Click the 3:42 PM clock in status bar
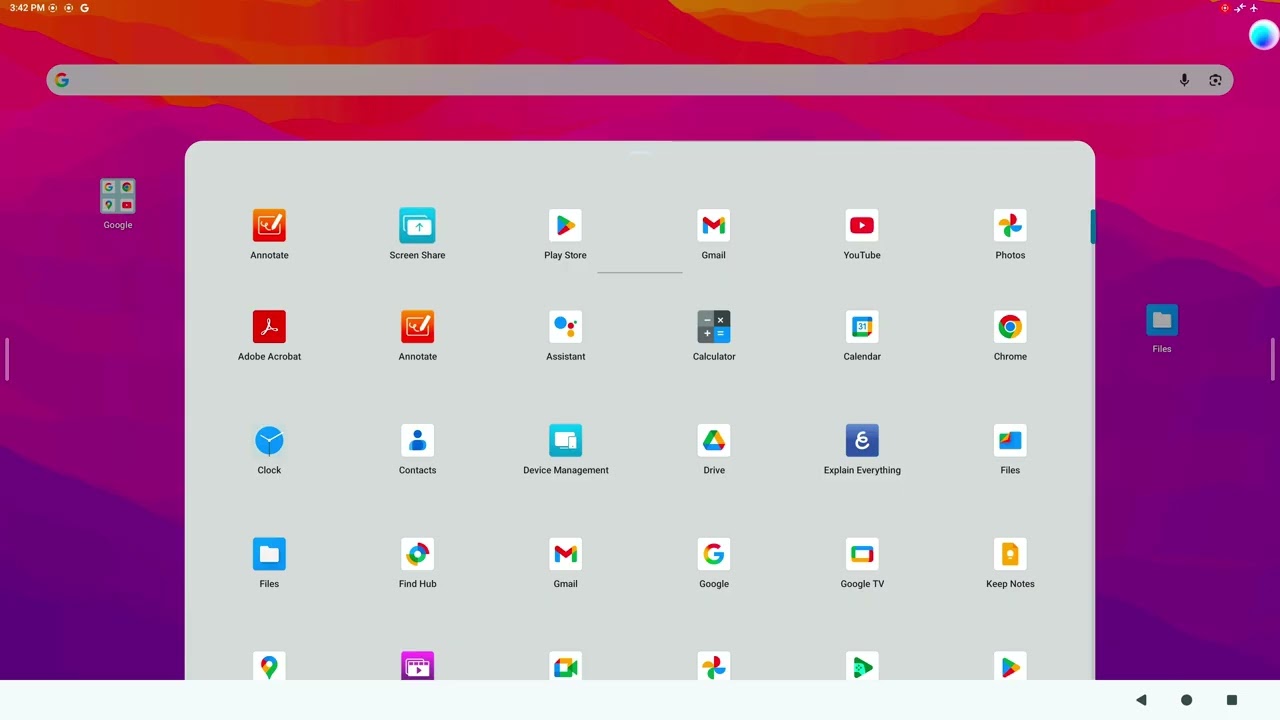1280x720 pixels. tap(26, 8)
